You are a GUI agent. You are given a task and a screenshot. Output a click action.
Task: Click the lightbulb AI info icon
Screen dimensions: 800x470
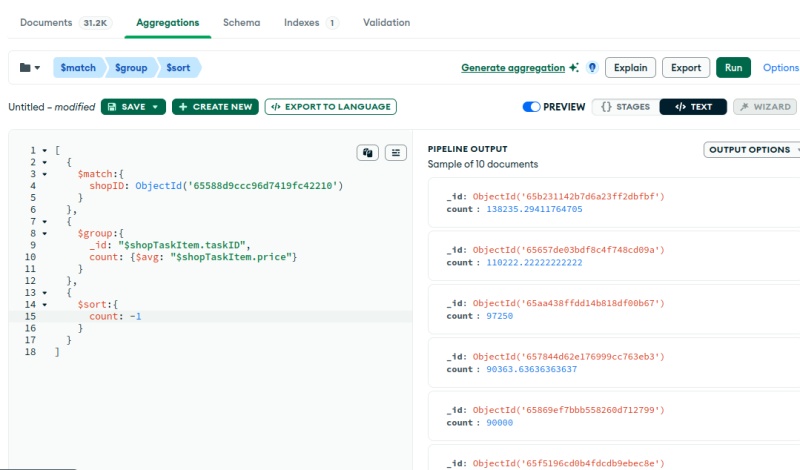click(x=592, y=68)
